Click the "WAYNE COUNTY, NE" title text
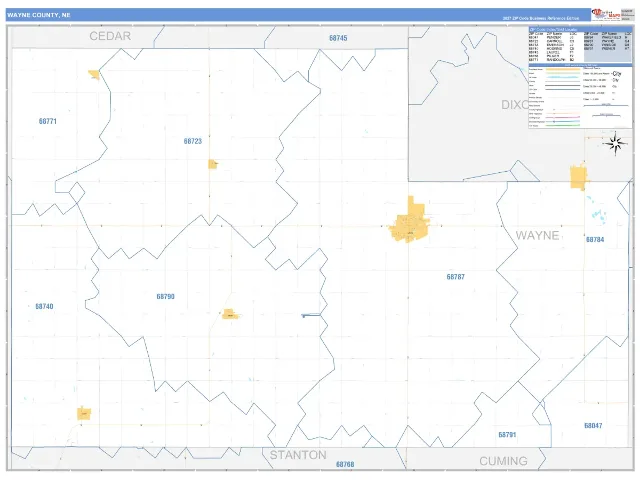This screenshot has width=640, height=480. point(39,15)
